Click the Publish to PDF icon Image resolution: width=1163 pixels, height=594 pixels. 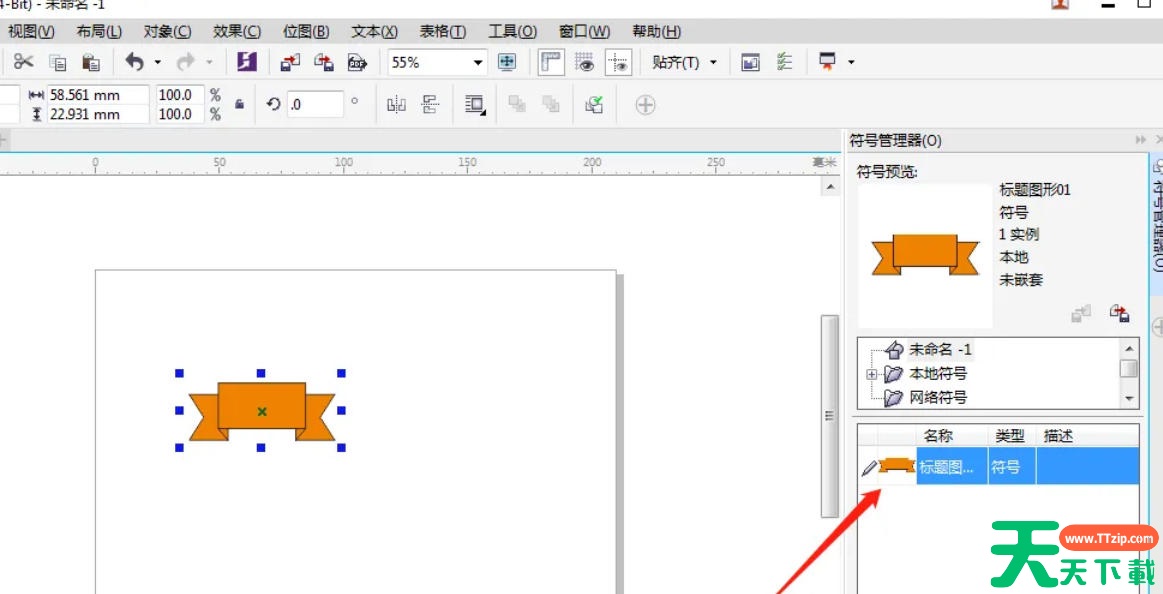(x=357, y=62)
